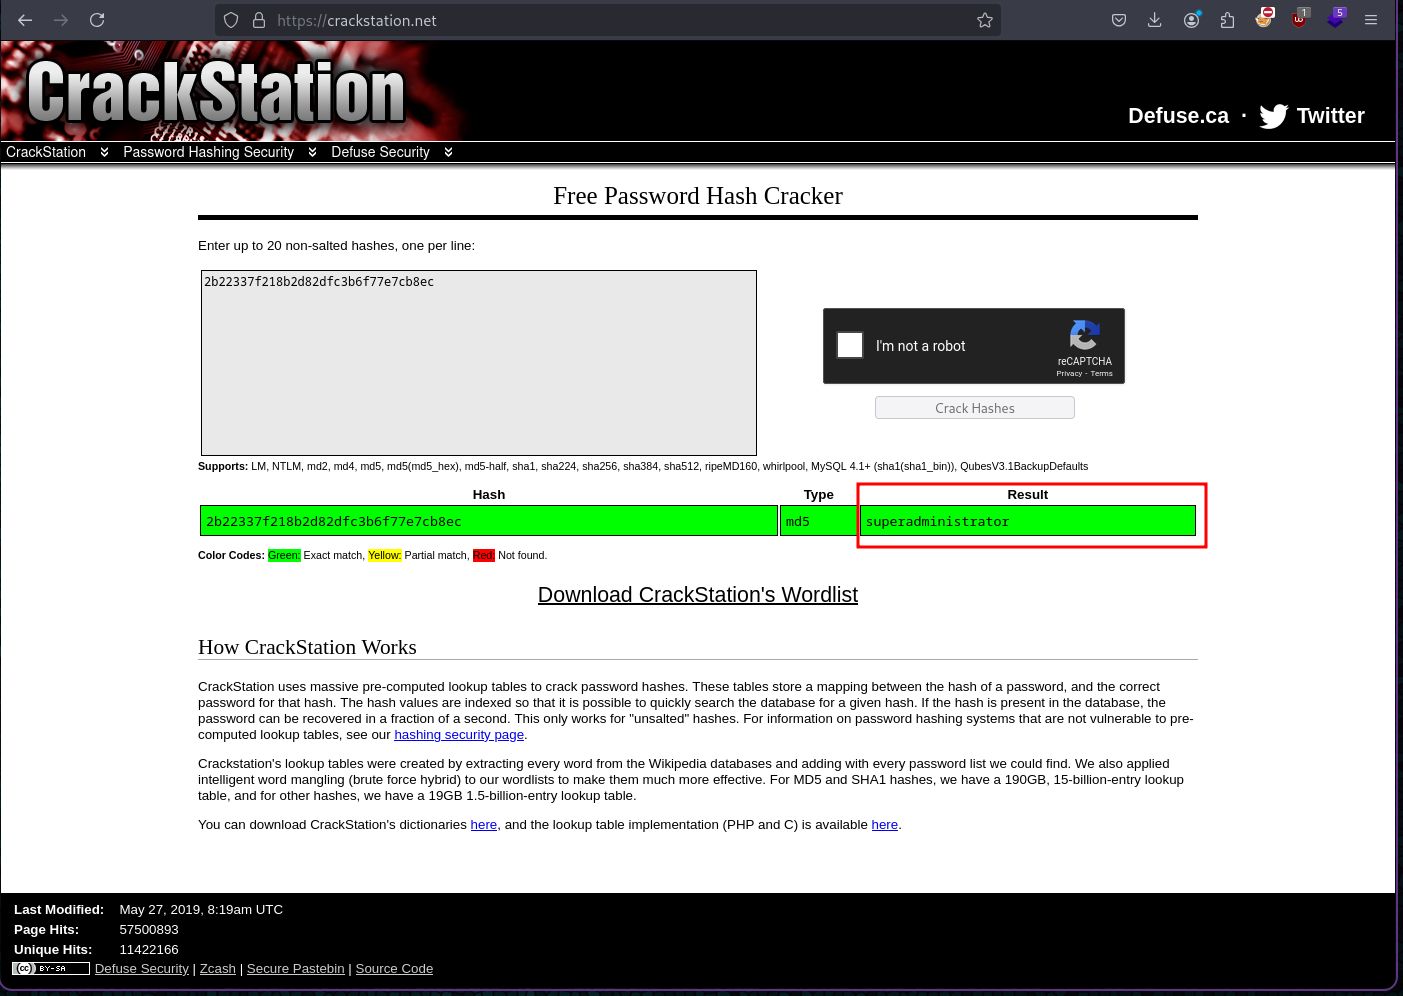Click the Hash column header
The height and width of the screenshot is (996, 1403).
pos(489,495)
